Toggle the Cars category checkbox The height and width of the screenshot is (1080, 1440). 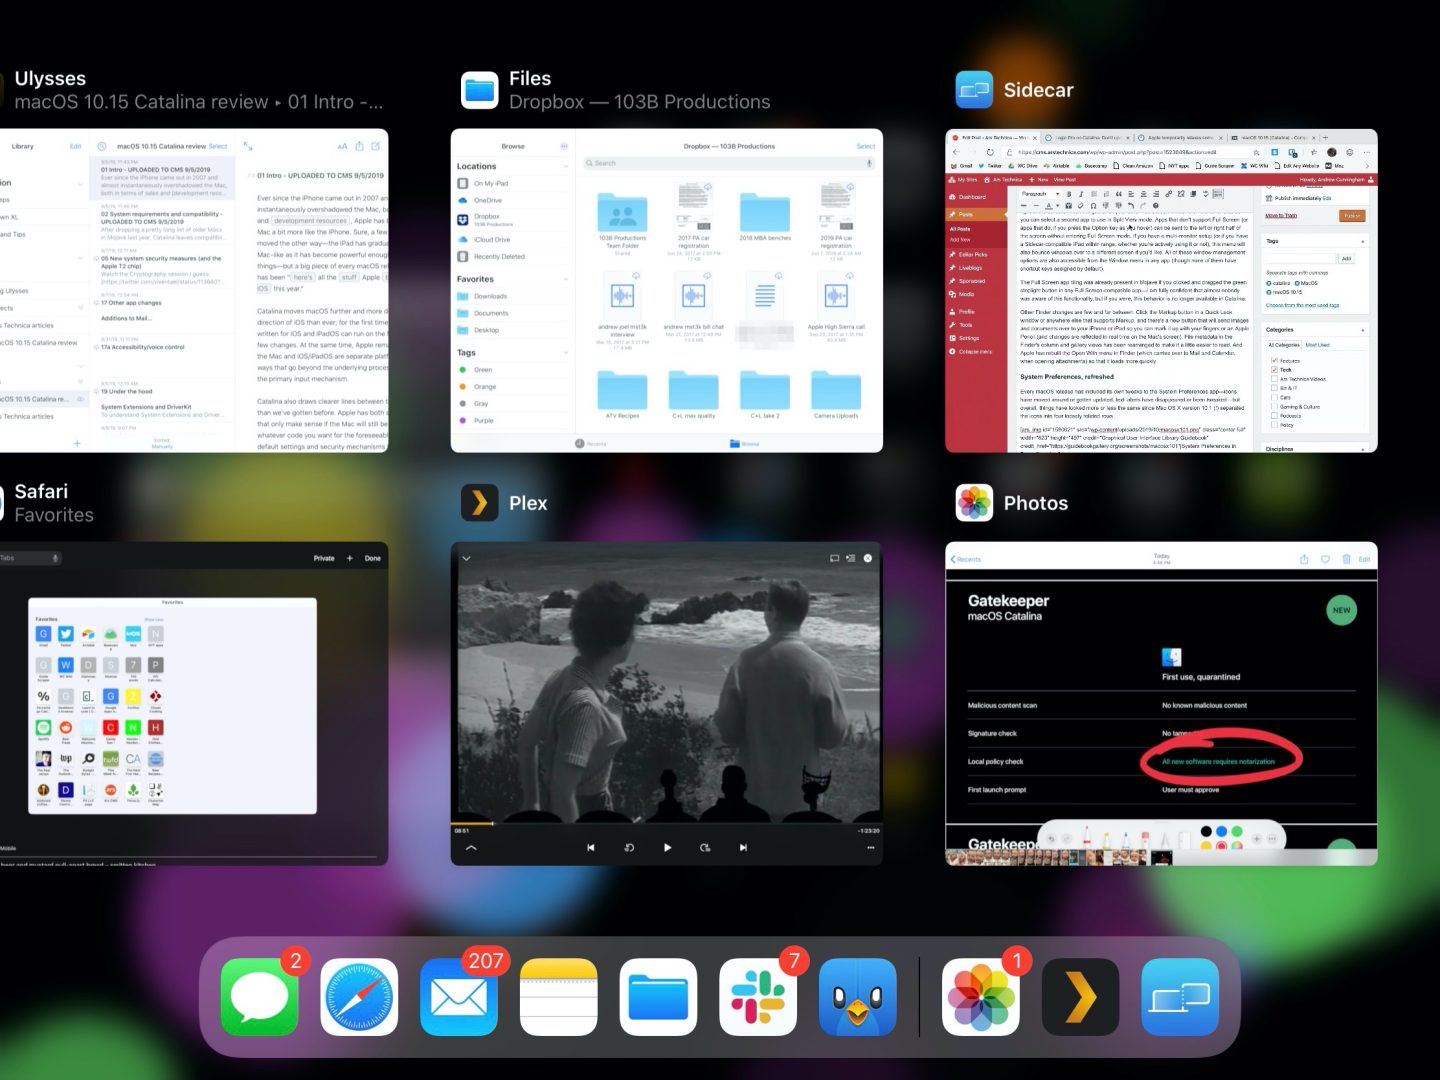1273,397
